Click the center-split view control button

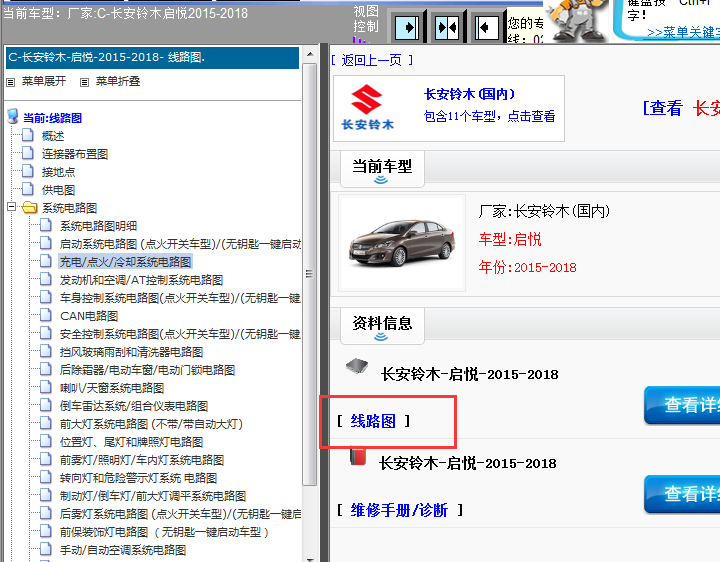click(x=447, y=28)
